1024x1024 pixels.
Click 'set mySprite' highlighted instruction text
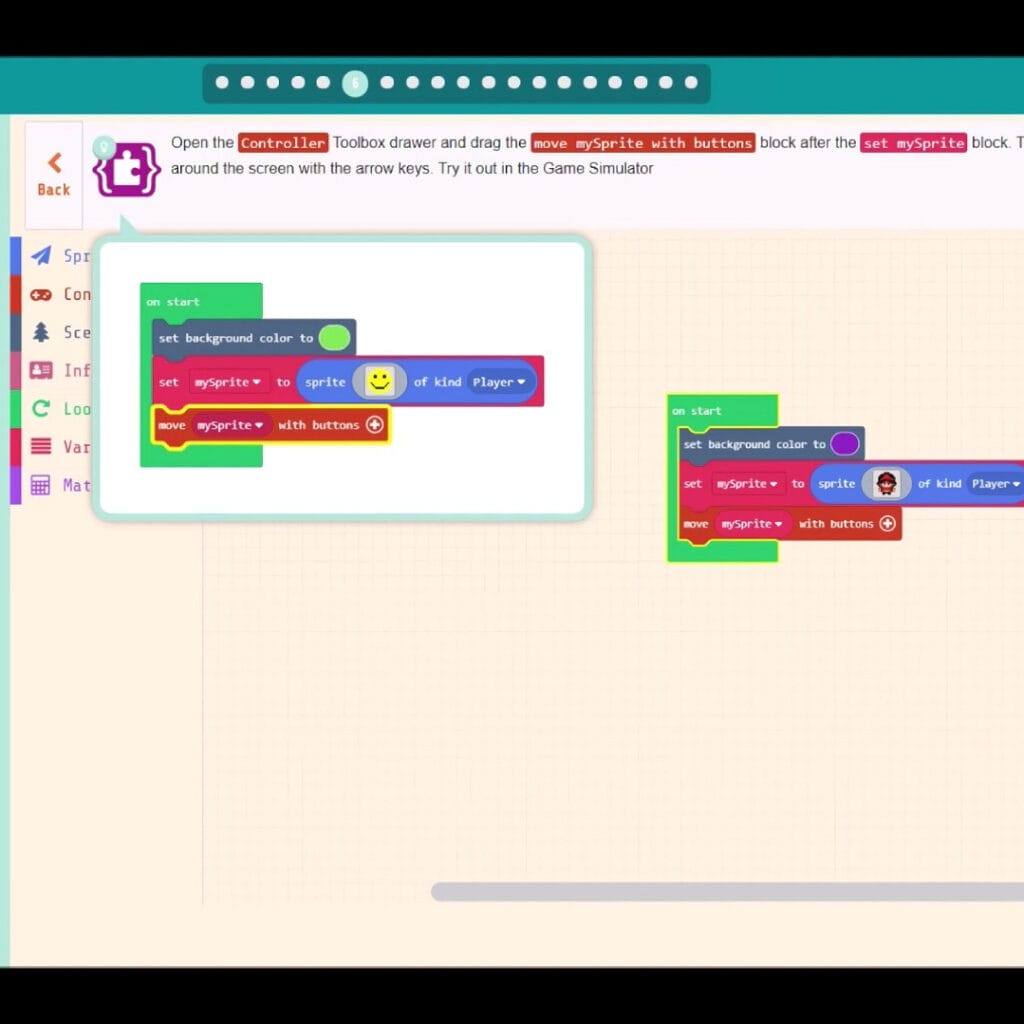coord(913,143)
